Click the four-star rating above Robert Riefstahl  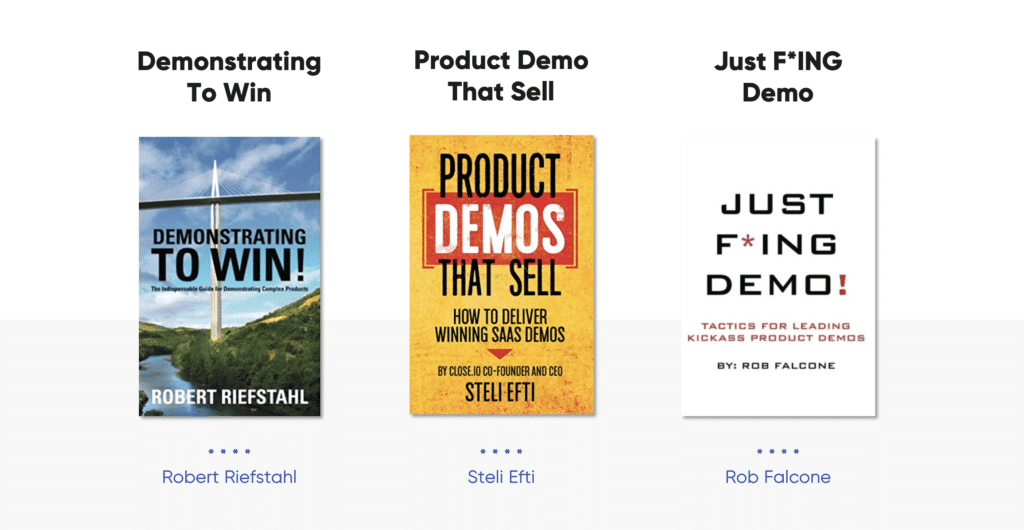(x=229, y=451)
